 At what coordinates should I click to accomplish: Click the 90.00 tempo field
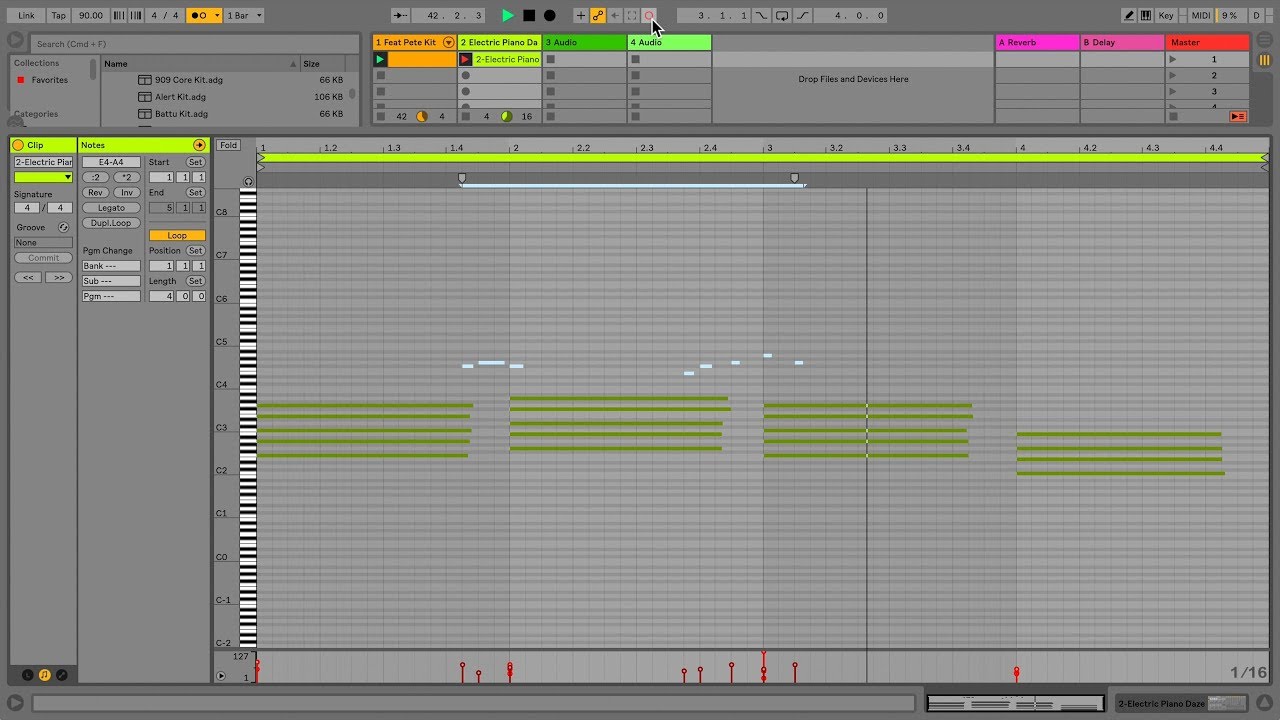pos(91,16)
